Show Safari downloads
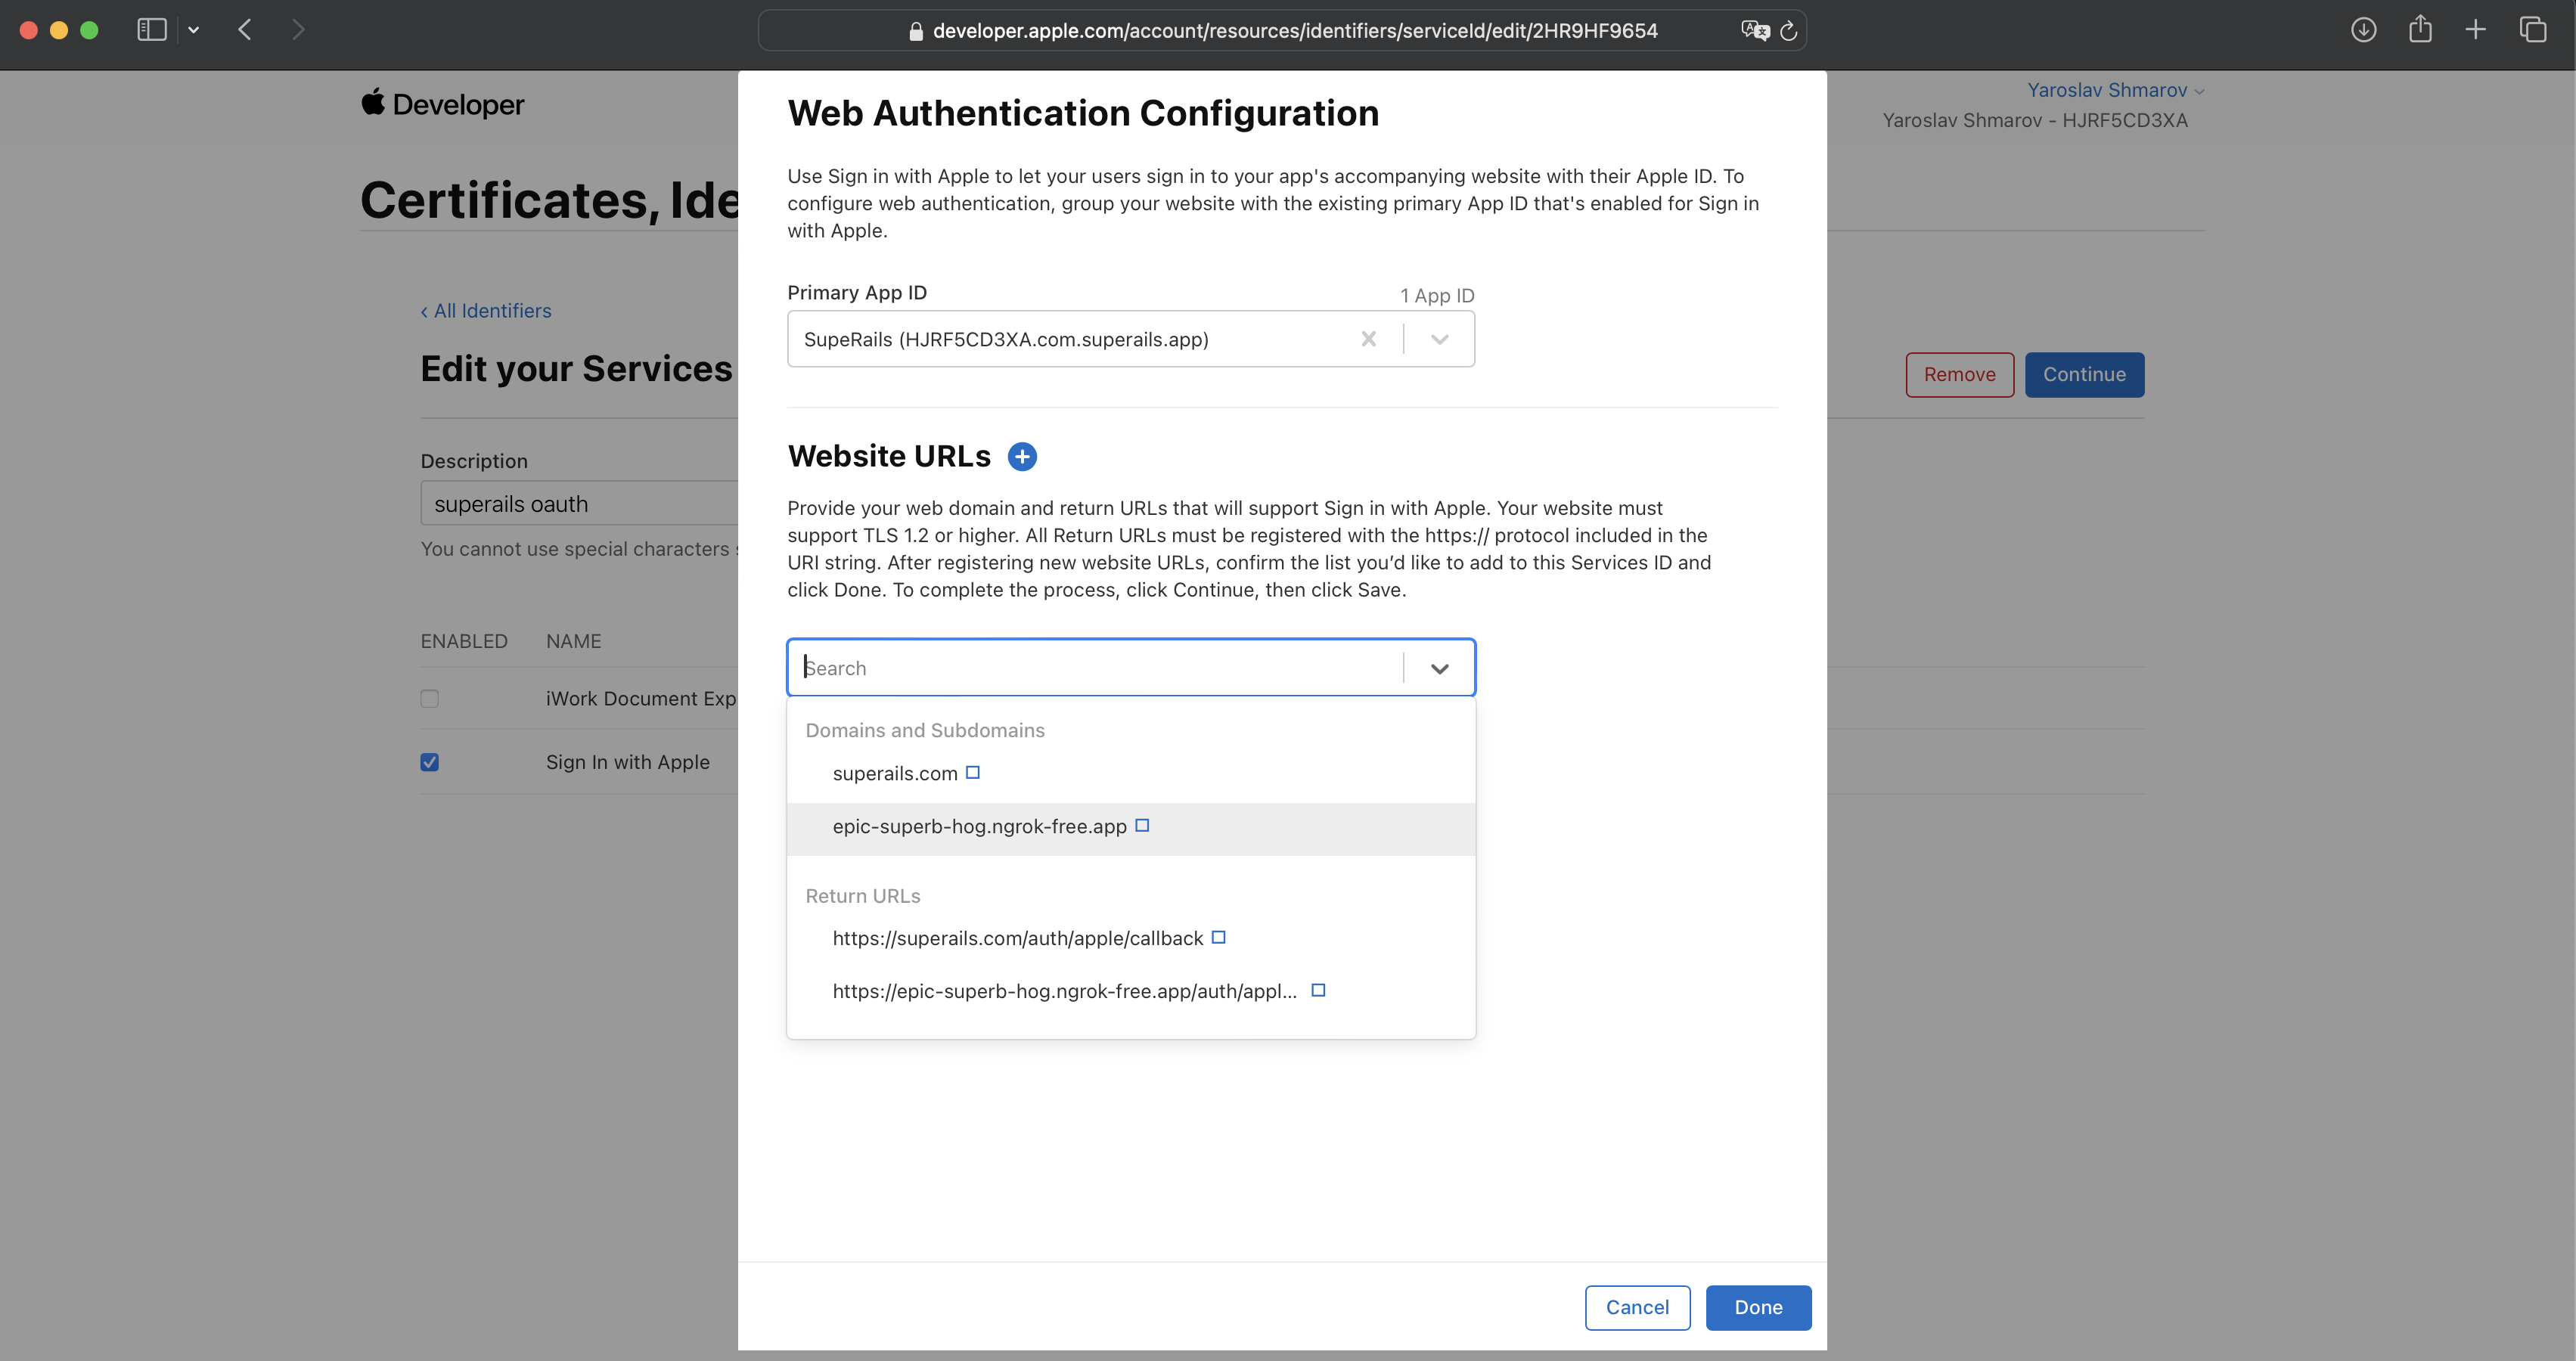Image resolution: width=2576 pixels, height=1361 pixels. pos(2363,30)
